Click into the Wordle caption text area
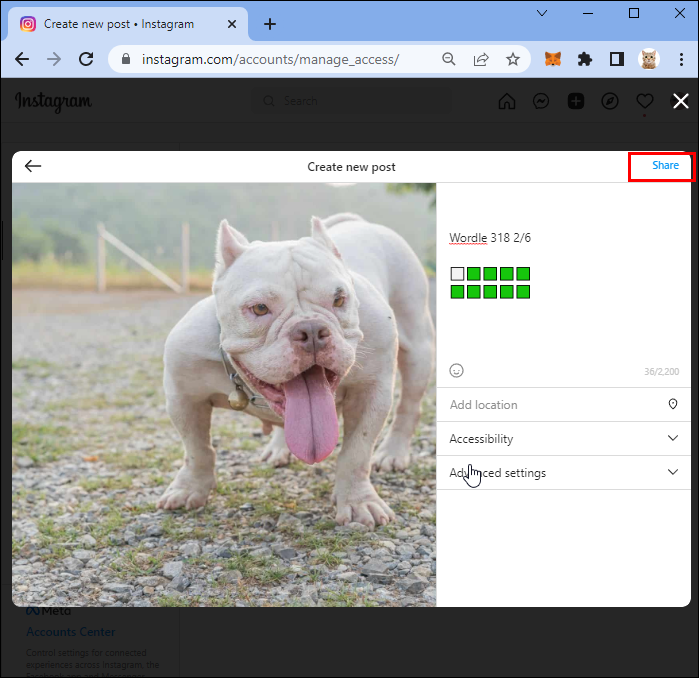This screenshot has width=699, height=678. [x=563, y=273]
